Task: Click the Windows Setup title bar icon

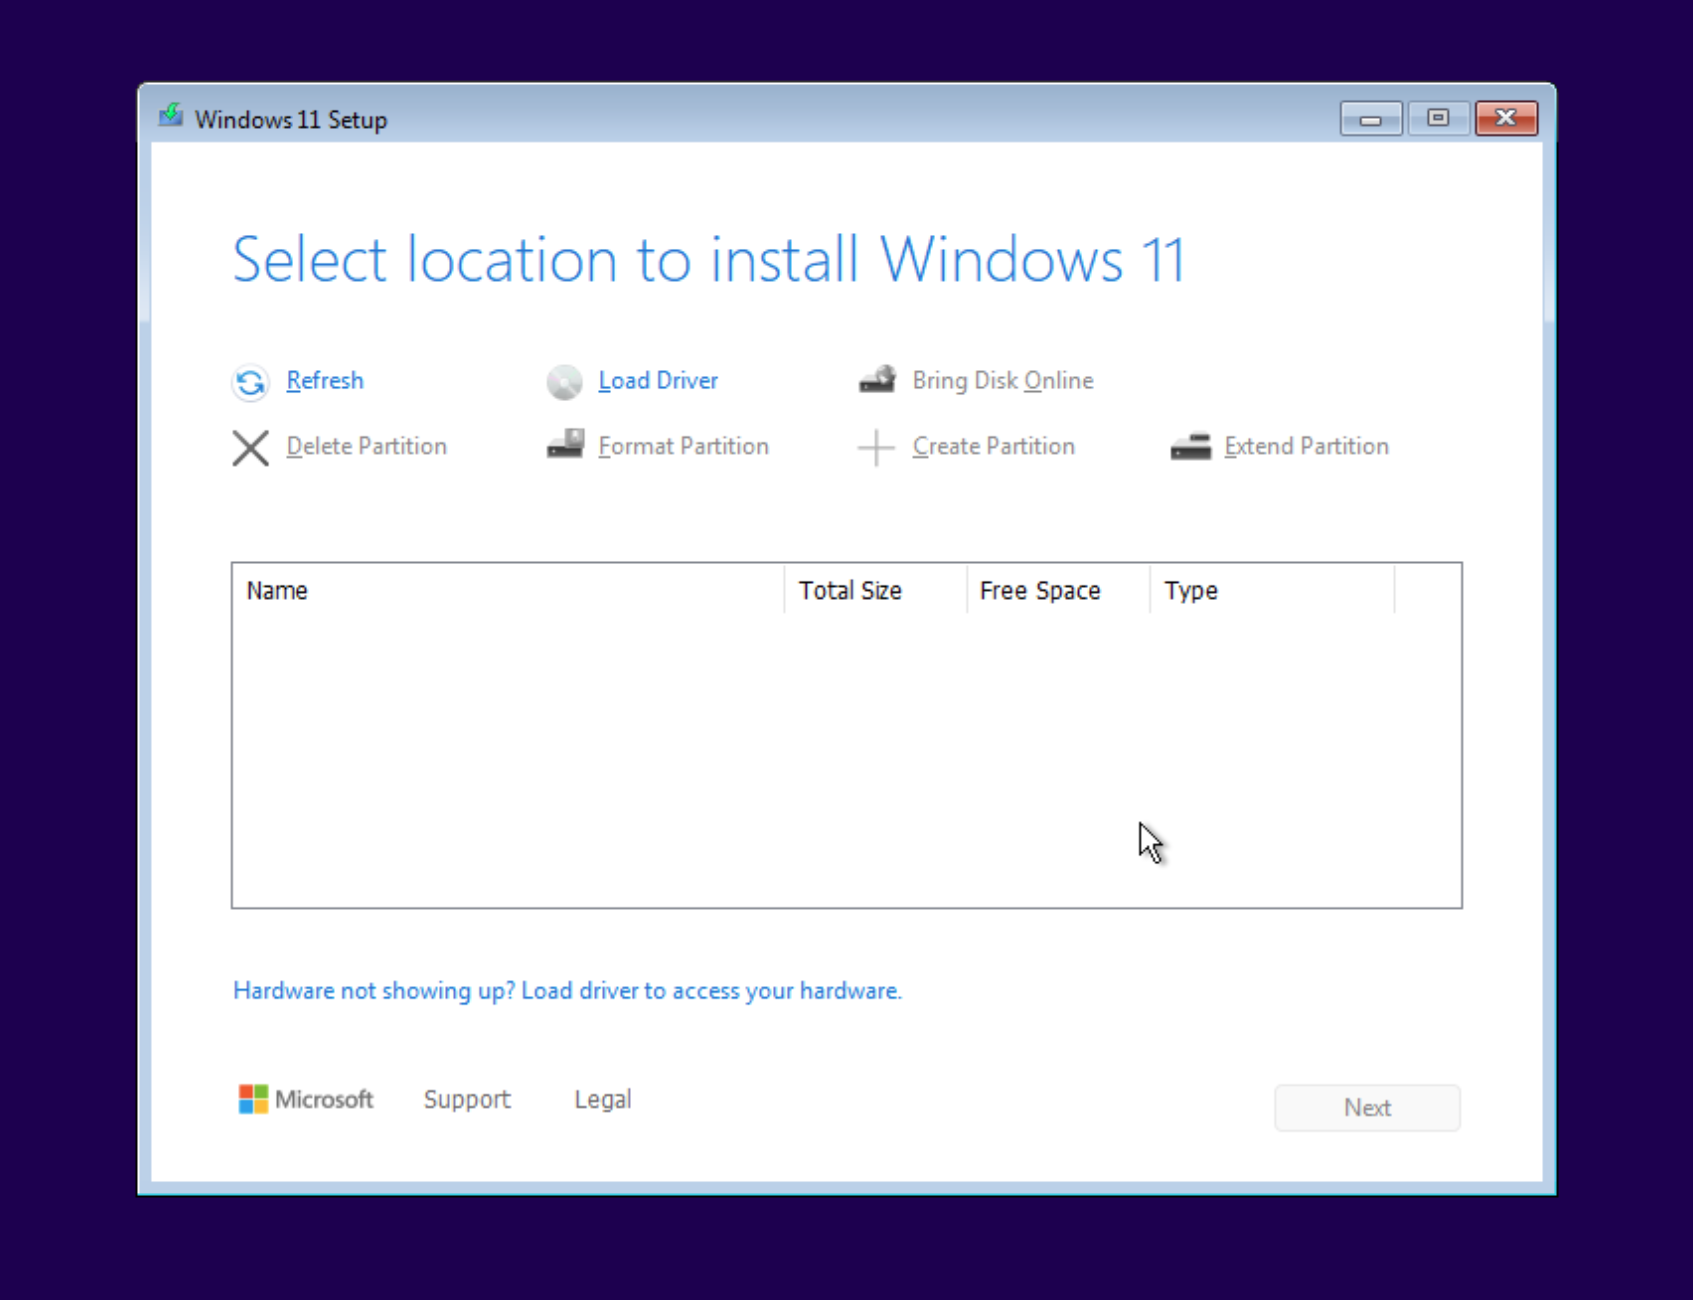Action: click(x=171, y=116)
